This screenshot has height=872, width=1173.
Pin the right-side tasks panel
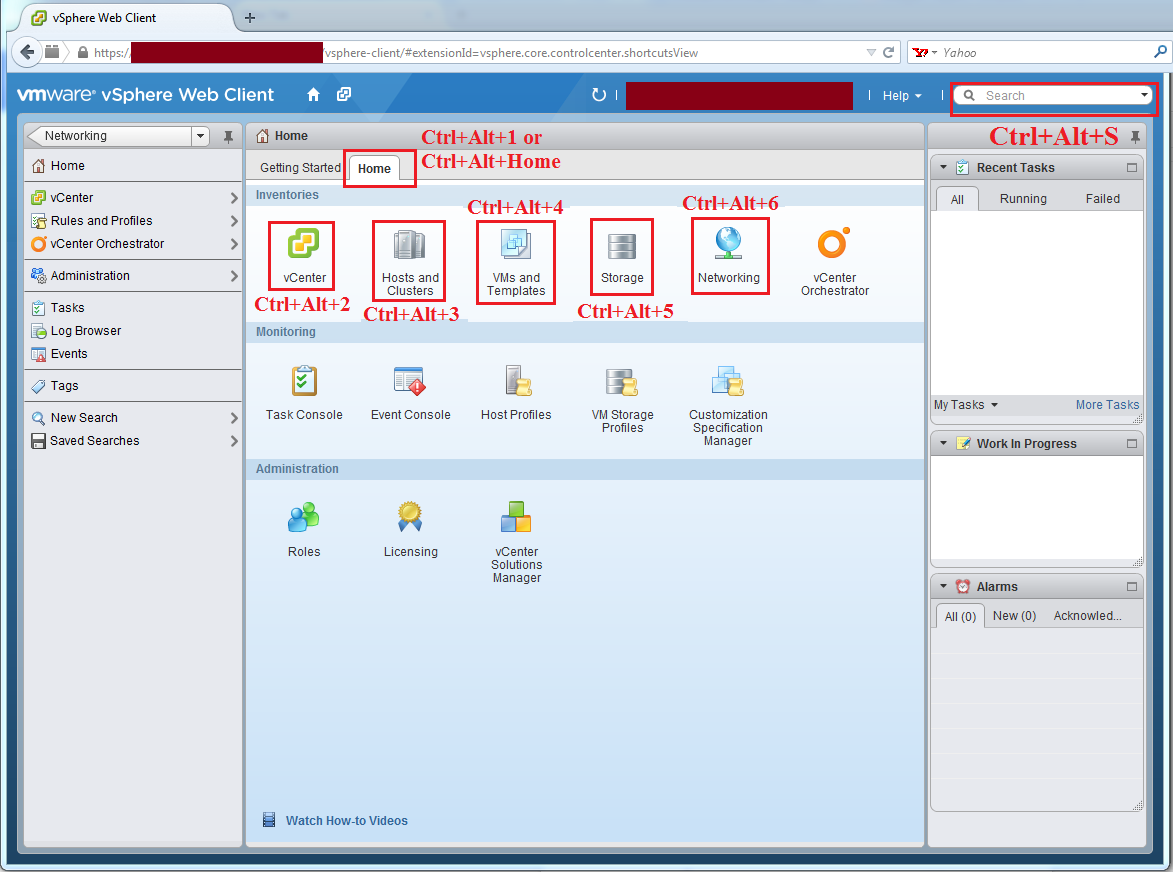(x=1135, y=136)
